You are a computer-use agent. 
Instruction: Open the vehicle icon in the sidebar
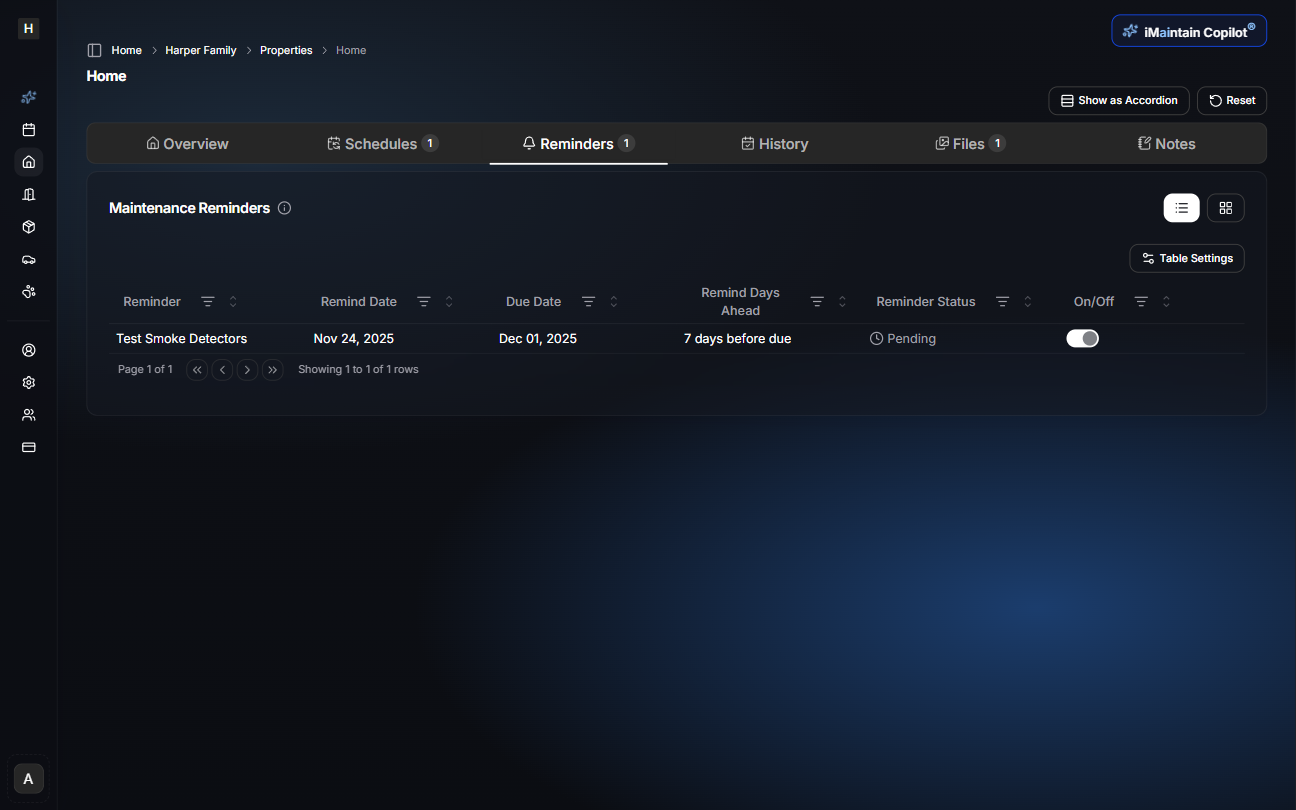click(28, 259)
